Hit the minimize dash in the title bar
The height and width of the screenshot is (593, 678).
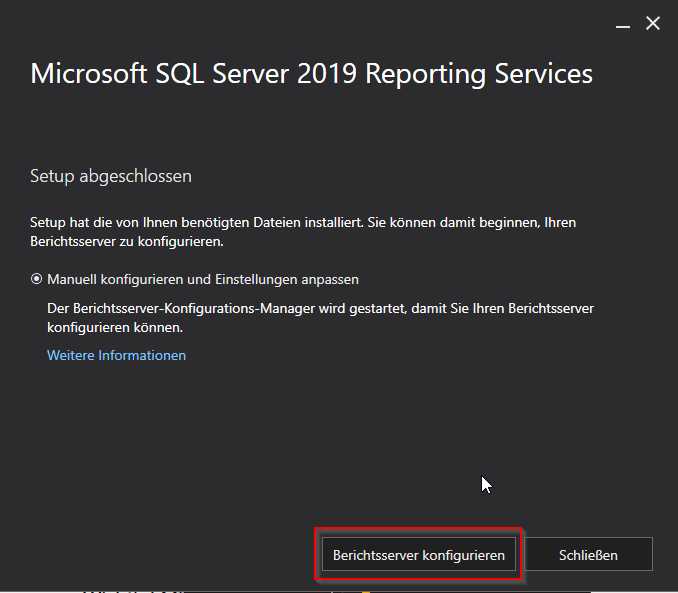coord(623,23)
